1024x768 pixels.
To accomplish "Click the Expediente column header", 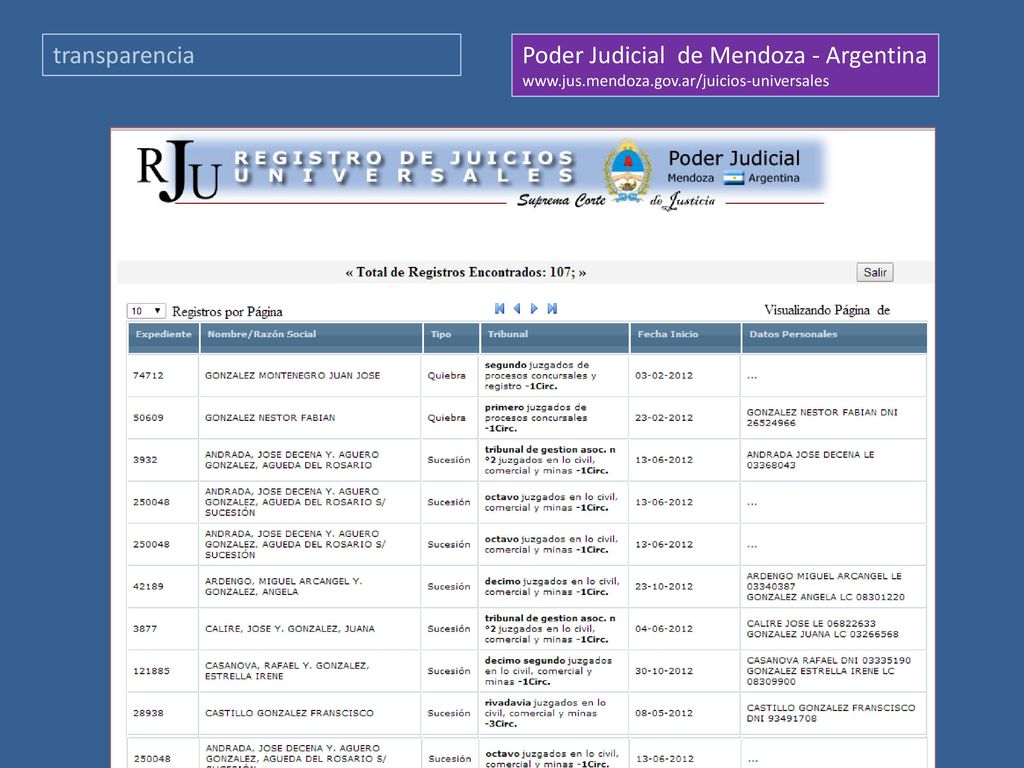I will (x=163, y=338).
